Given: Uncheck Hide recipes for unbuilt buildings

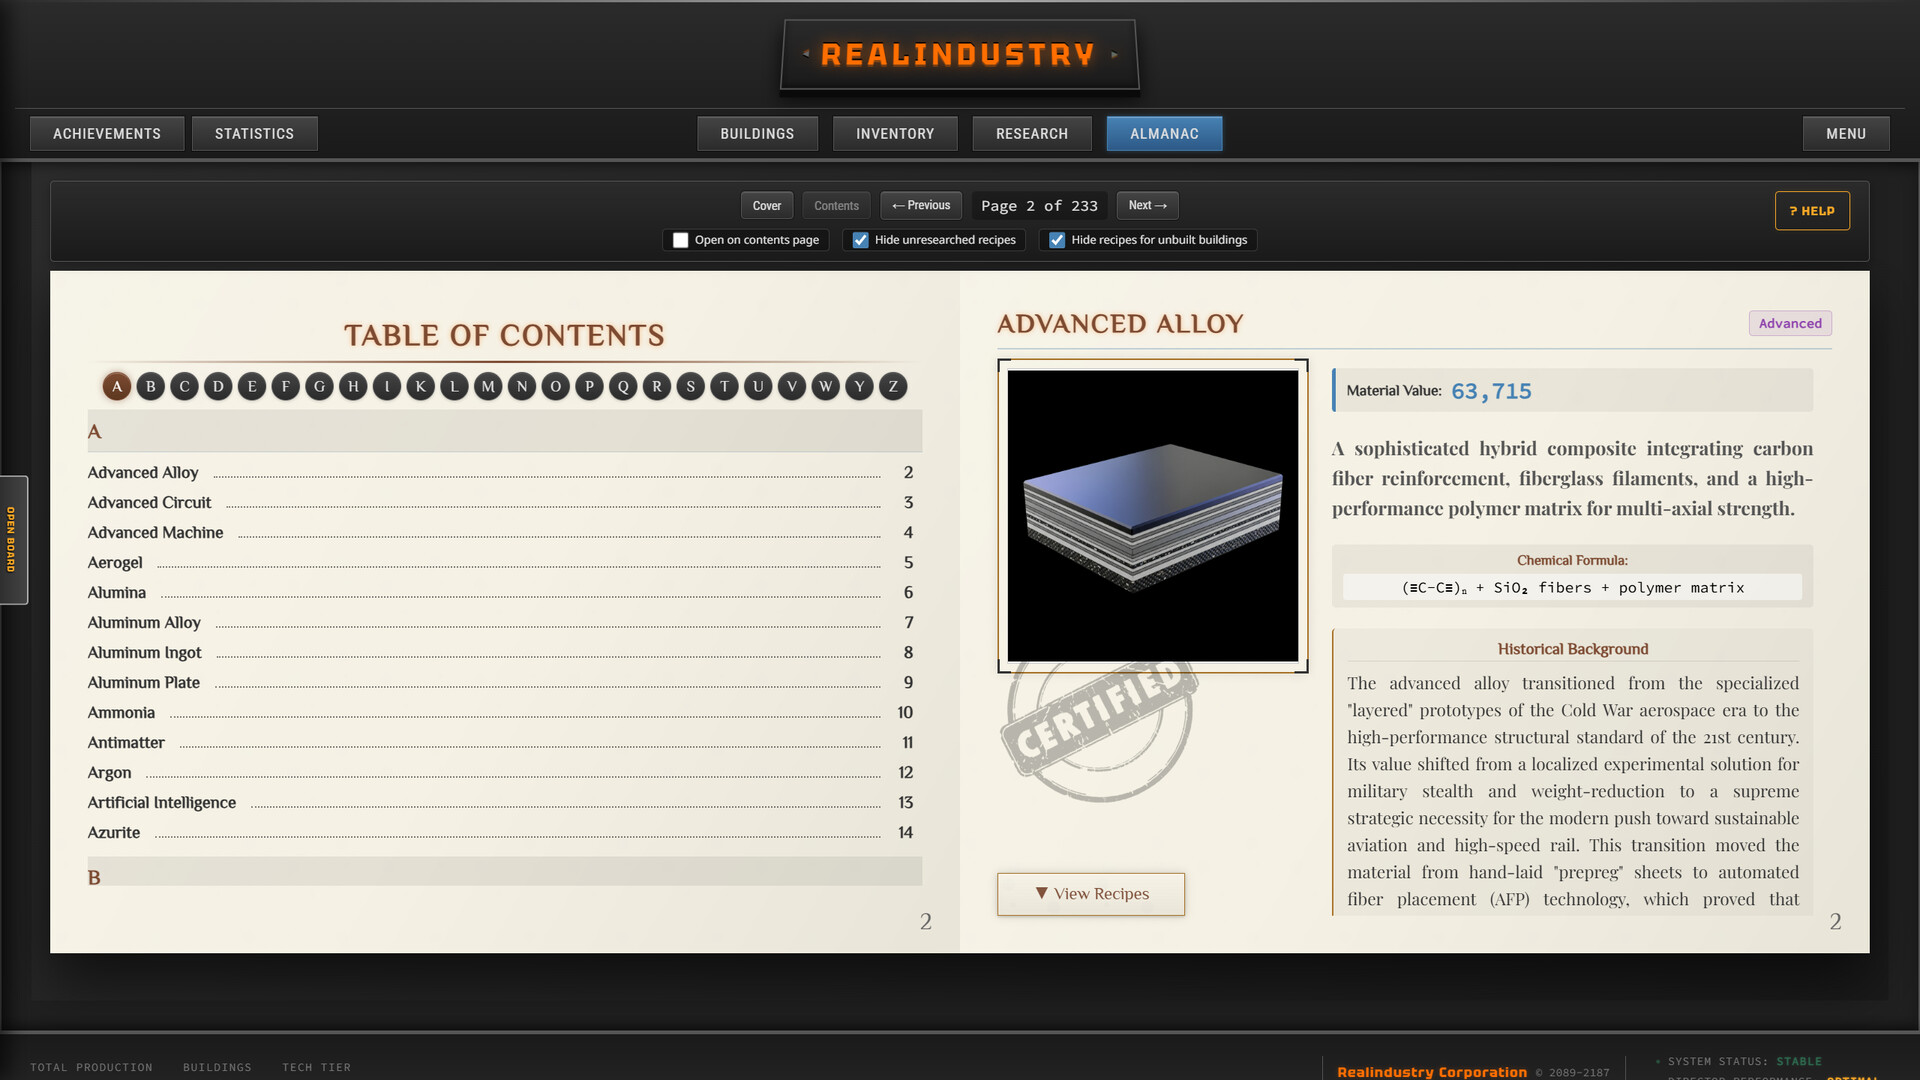Looking at the screenshot, I should click(1057, 240).
